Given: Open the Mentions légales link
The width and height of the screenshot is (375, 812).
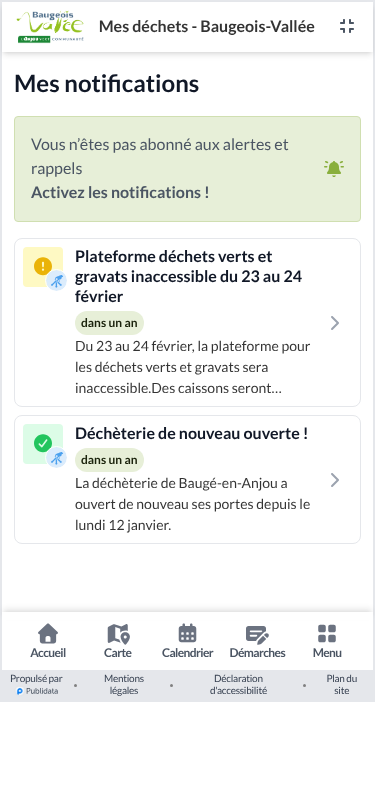Looking at the screenshot, I should pos(124,685).
